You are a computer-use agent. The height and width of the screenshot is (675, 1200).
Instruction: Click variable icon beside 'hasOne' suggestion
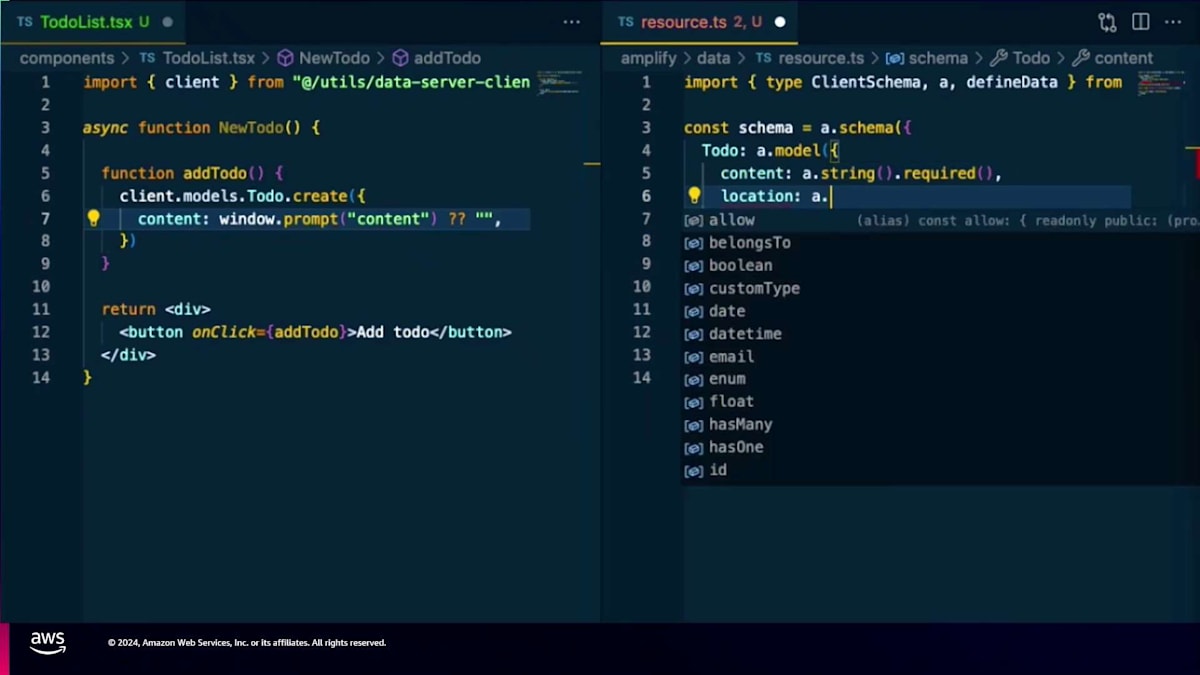point(693,448)
